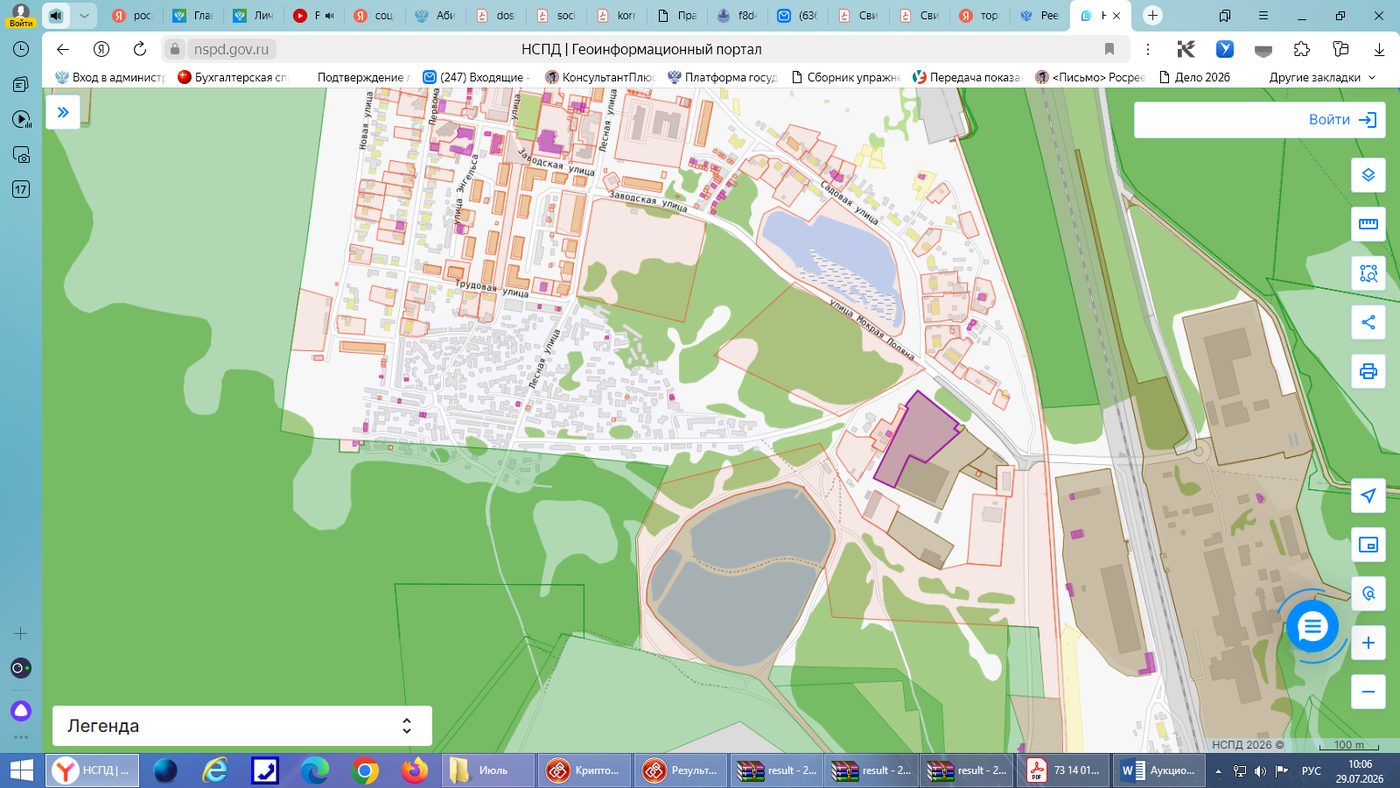Open the new browser tab
This screenshot has width=1400, height=788.
point(1153,16)
